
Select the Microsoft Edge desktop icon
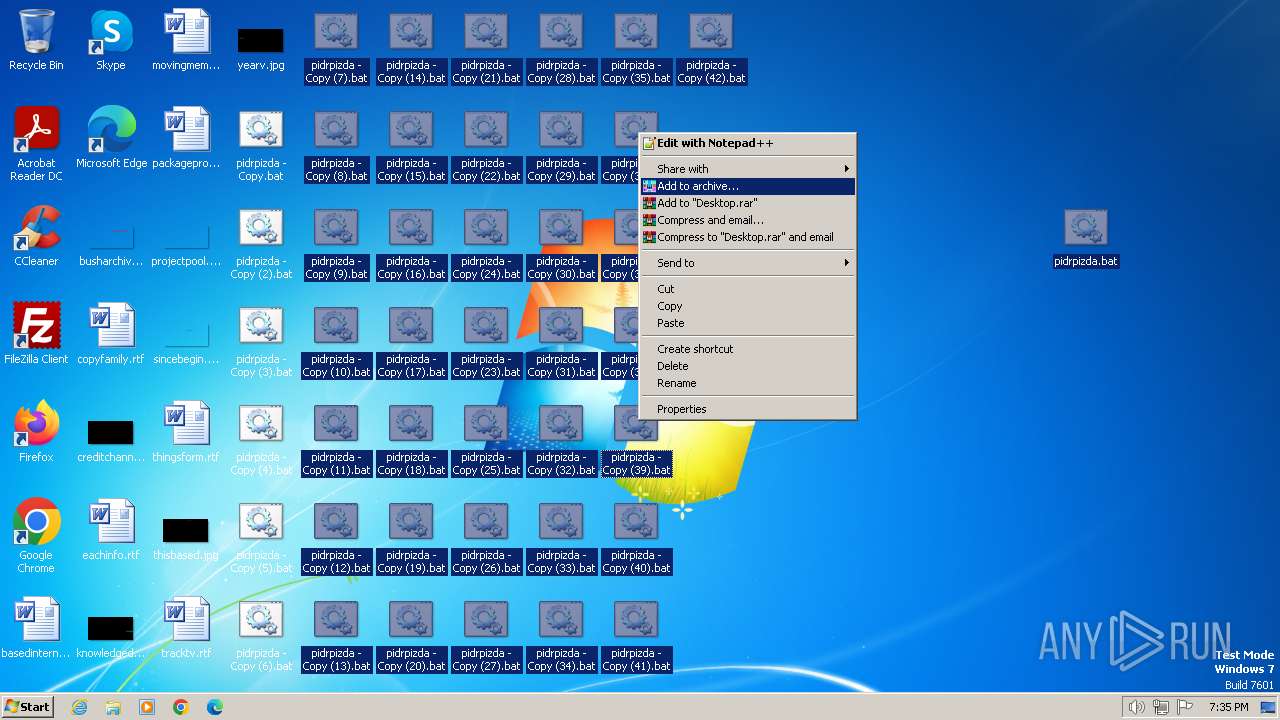[111, 138]
